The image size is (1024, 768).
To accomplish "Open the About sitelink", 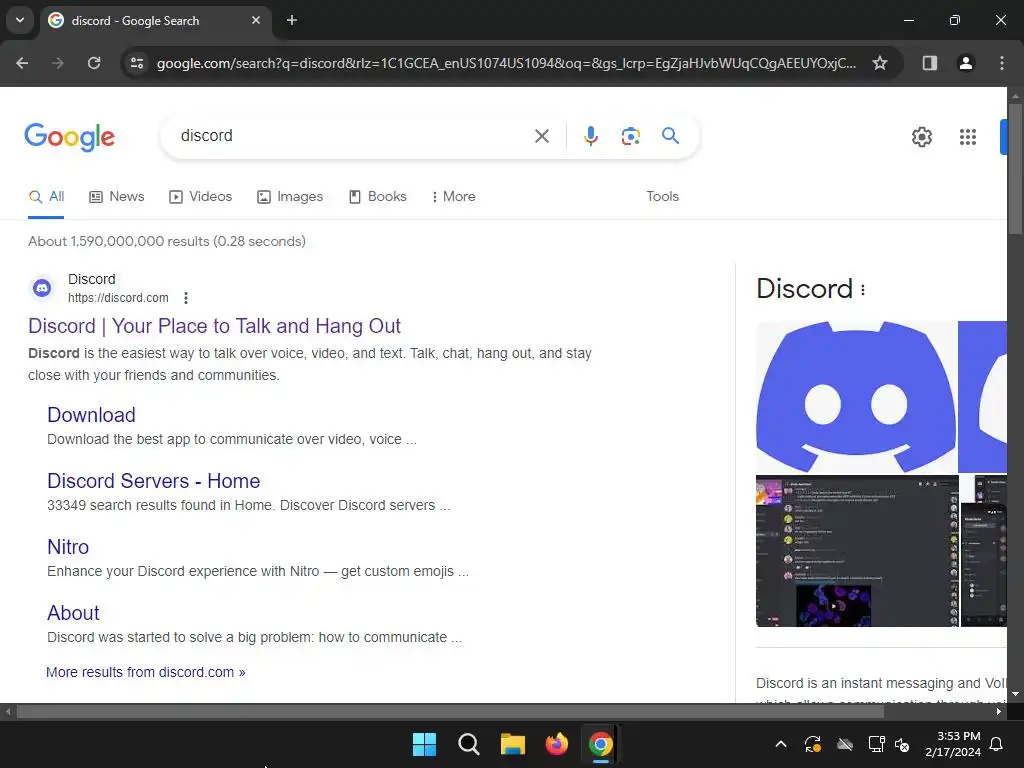I will 73,613.
